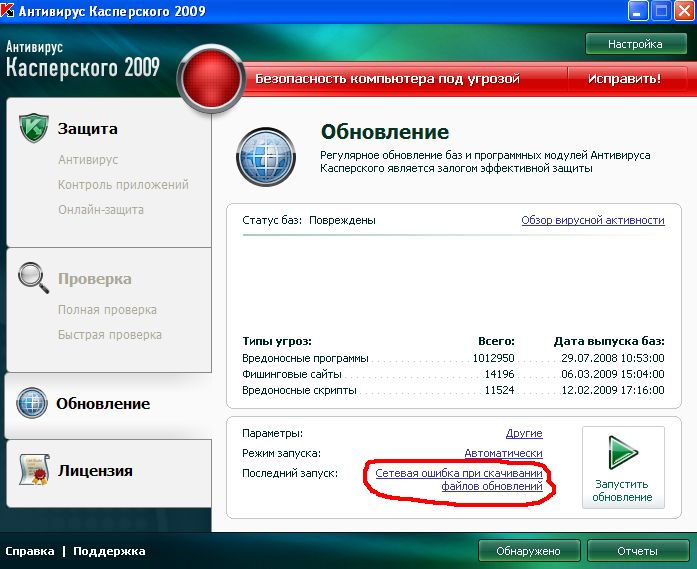Open the Отчеты reports button
This screenshot has height=569, width=697.
tap(637, 551)
